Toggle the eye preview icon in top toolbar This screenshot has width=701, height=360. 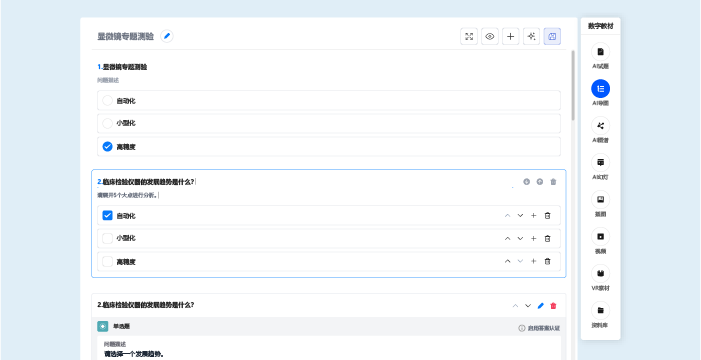[x=490, y=37]
